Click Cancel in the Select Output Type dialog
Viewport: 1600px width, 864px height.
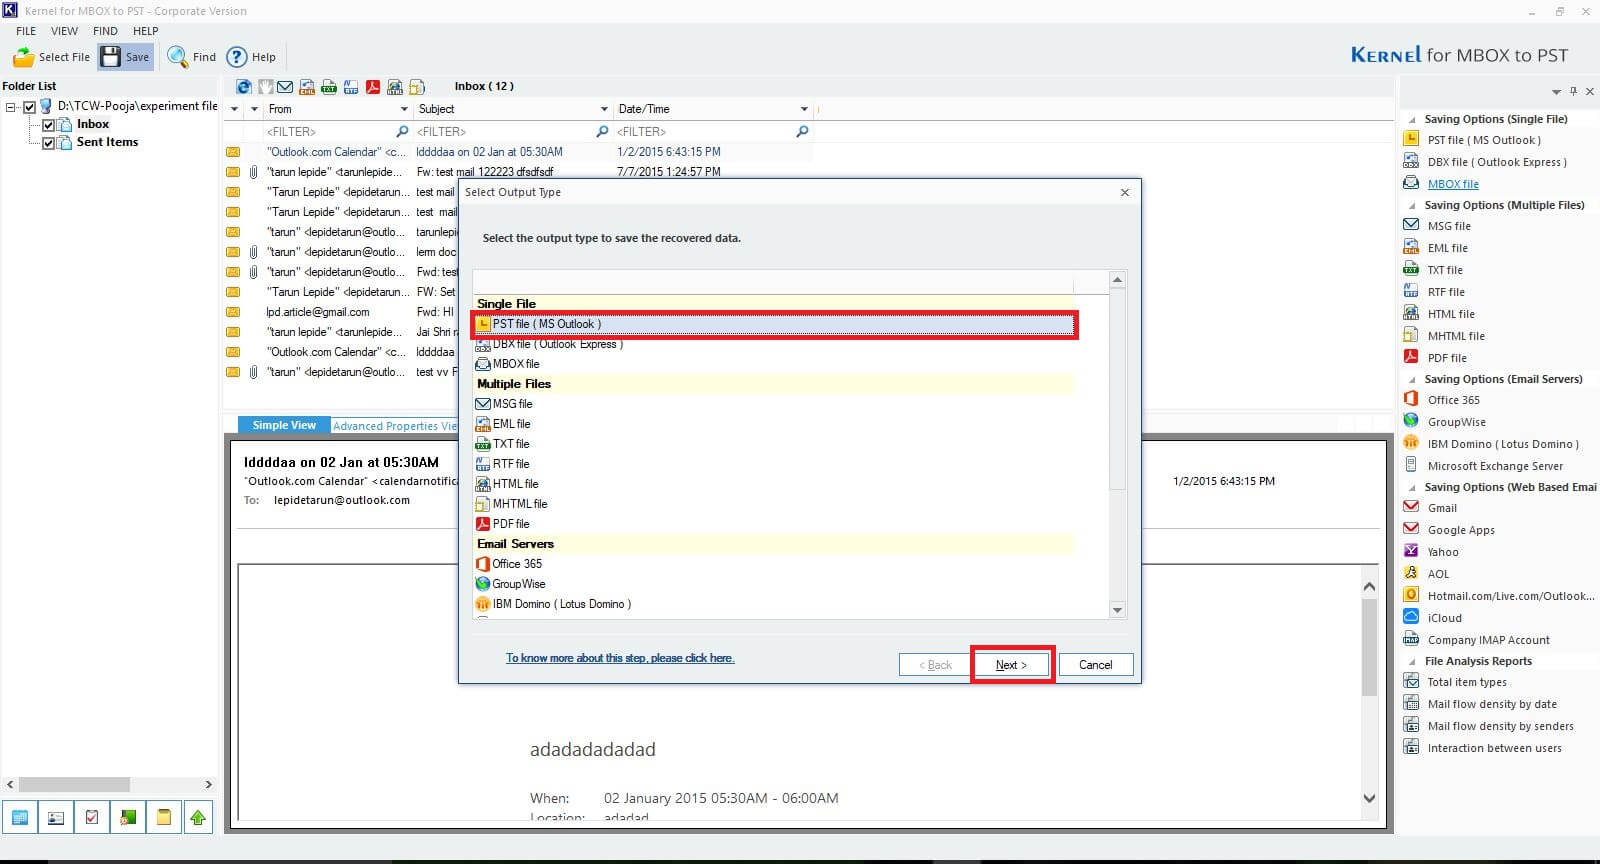[1095, 665]
